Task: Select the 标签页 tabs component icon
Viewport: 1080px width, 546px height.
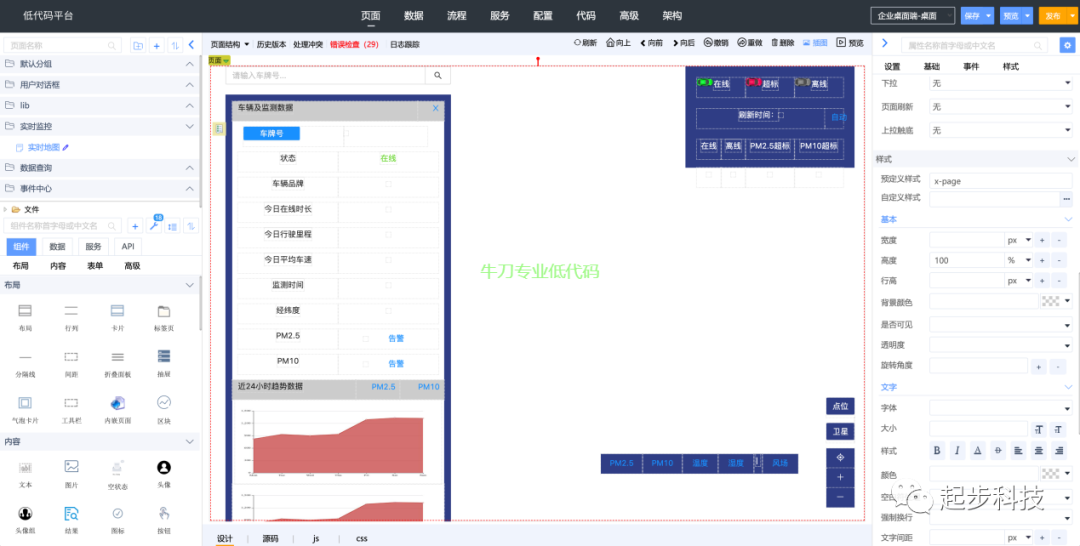Action: click(x=164, y=311)
